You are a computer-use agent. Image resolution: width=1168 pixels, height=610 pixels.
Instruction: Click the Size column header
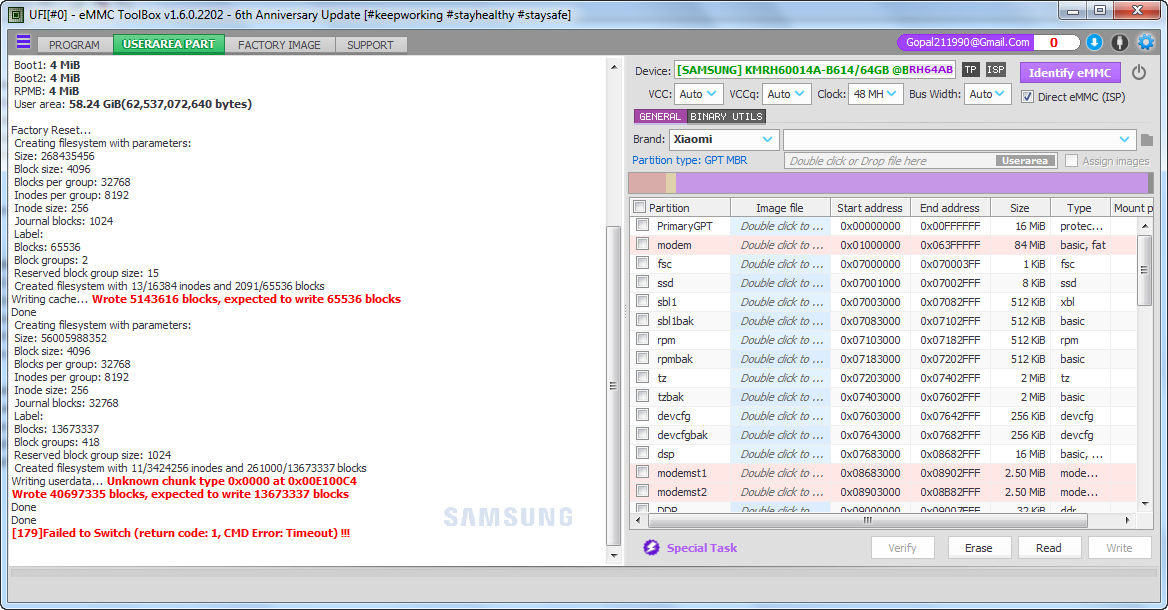[1020, 208]
